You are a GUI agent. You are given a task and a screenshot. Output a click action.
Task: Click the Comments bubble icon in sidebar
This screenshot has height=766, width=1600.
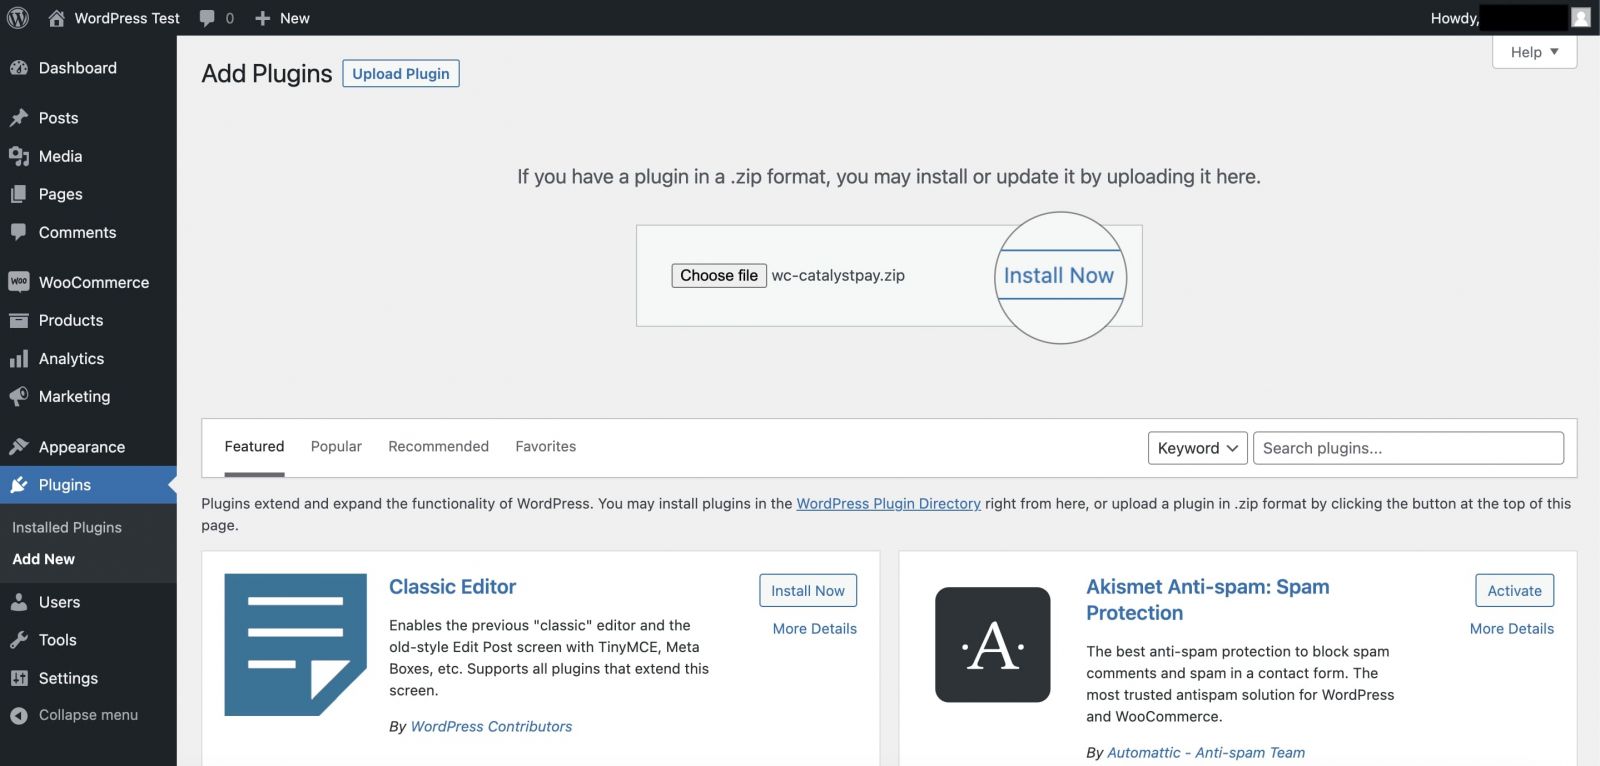tap(18, 232)
